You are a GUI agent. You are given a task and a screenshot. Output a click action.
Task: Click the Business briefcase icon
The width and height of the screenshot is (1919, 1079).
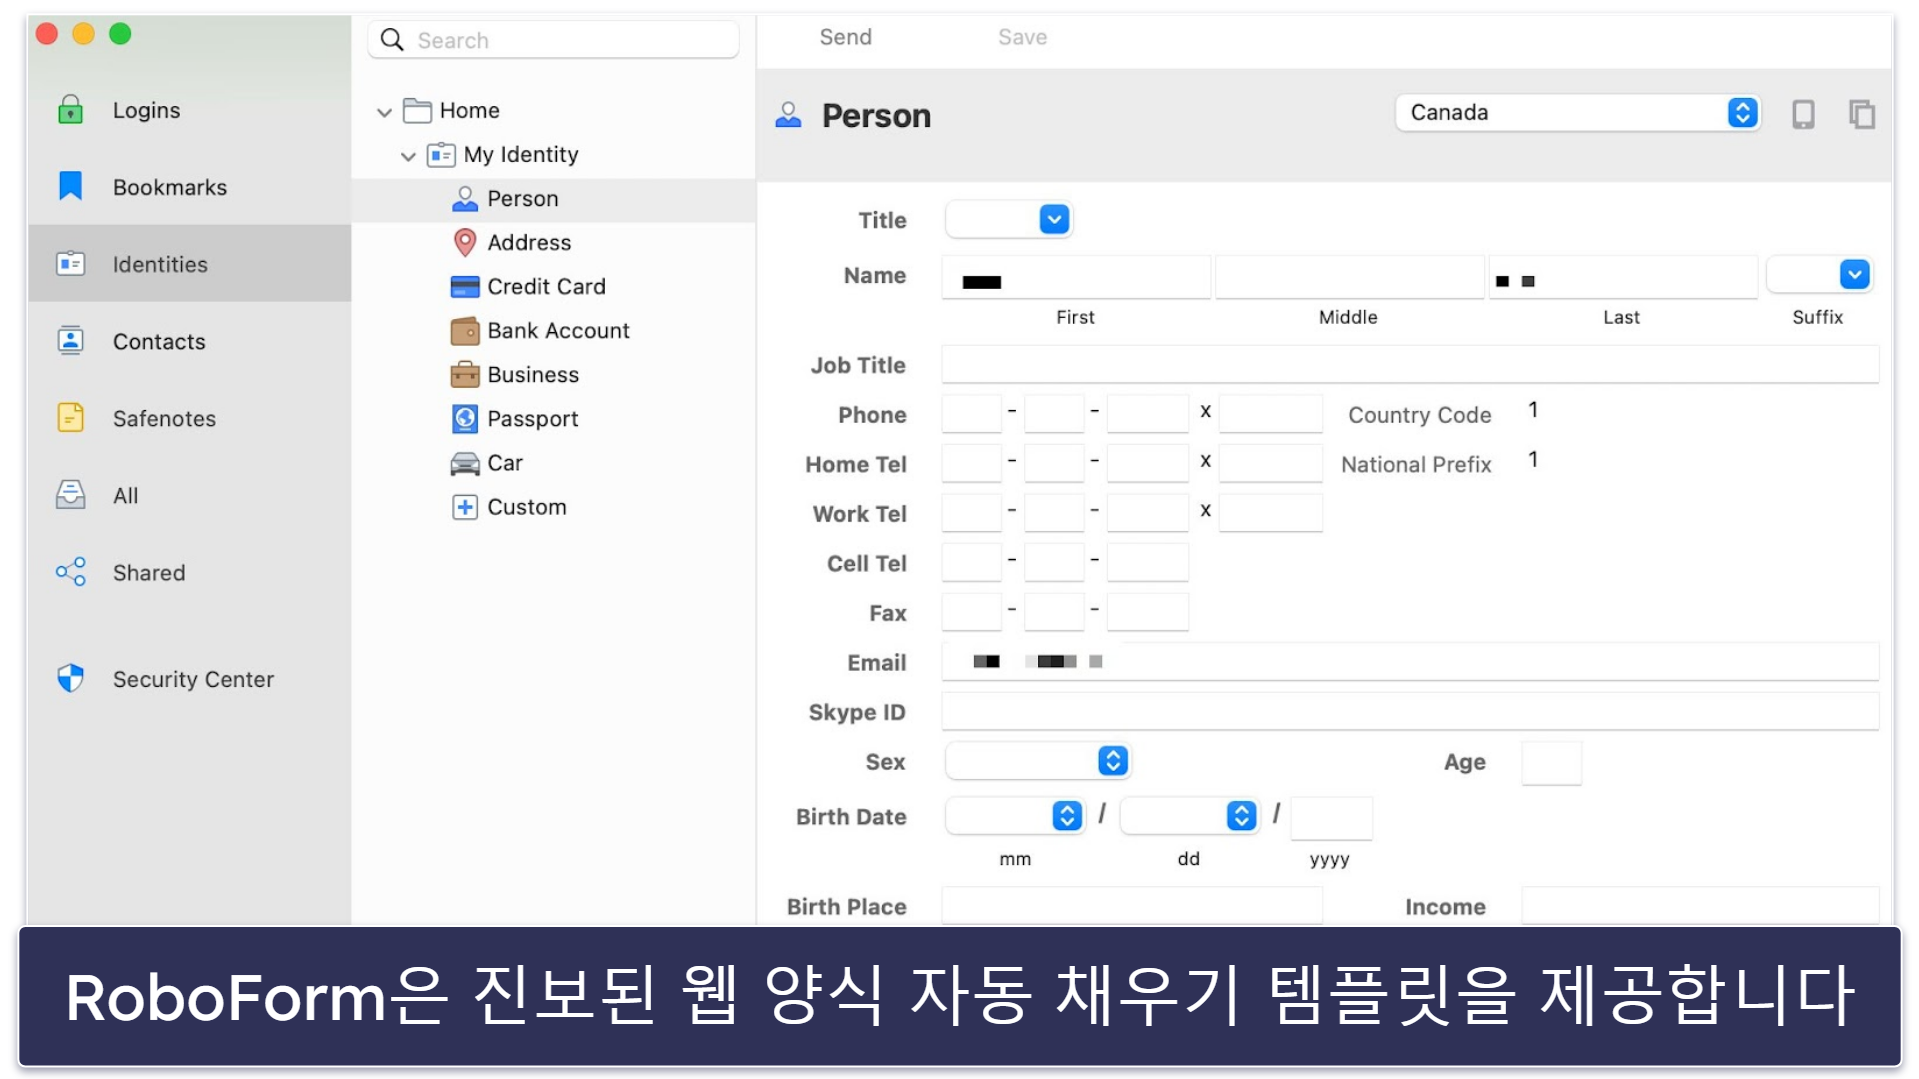465,375
